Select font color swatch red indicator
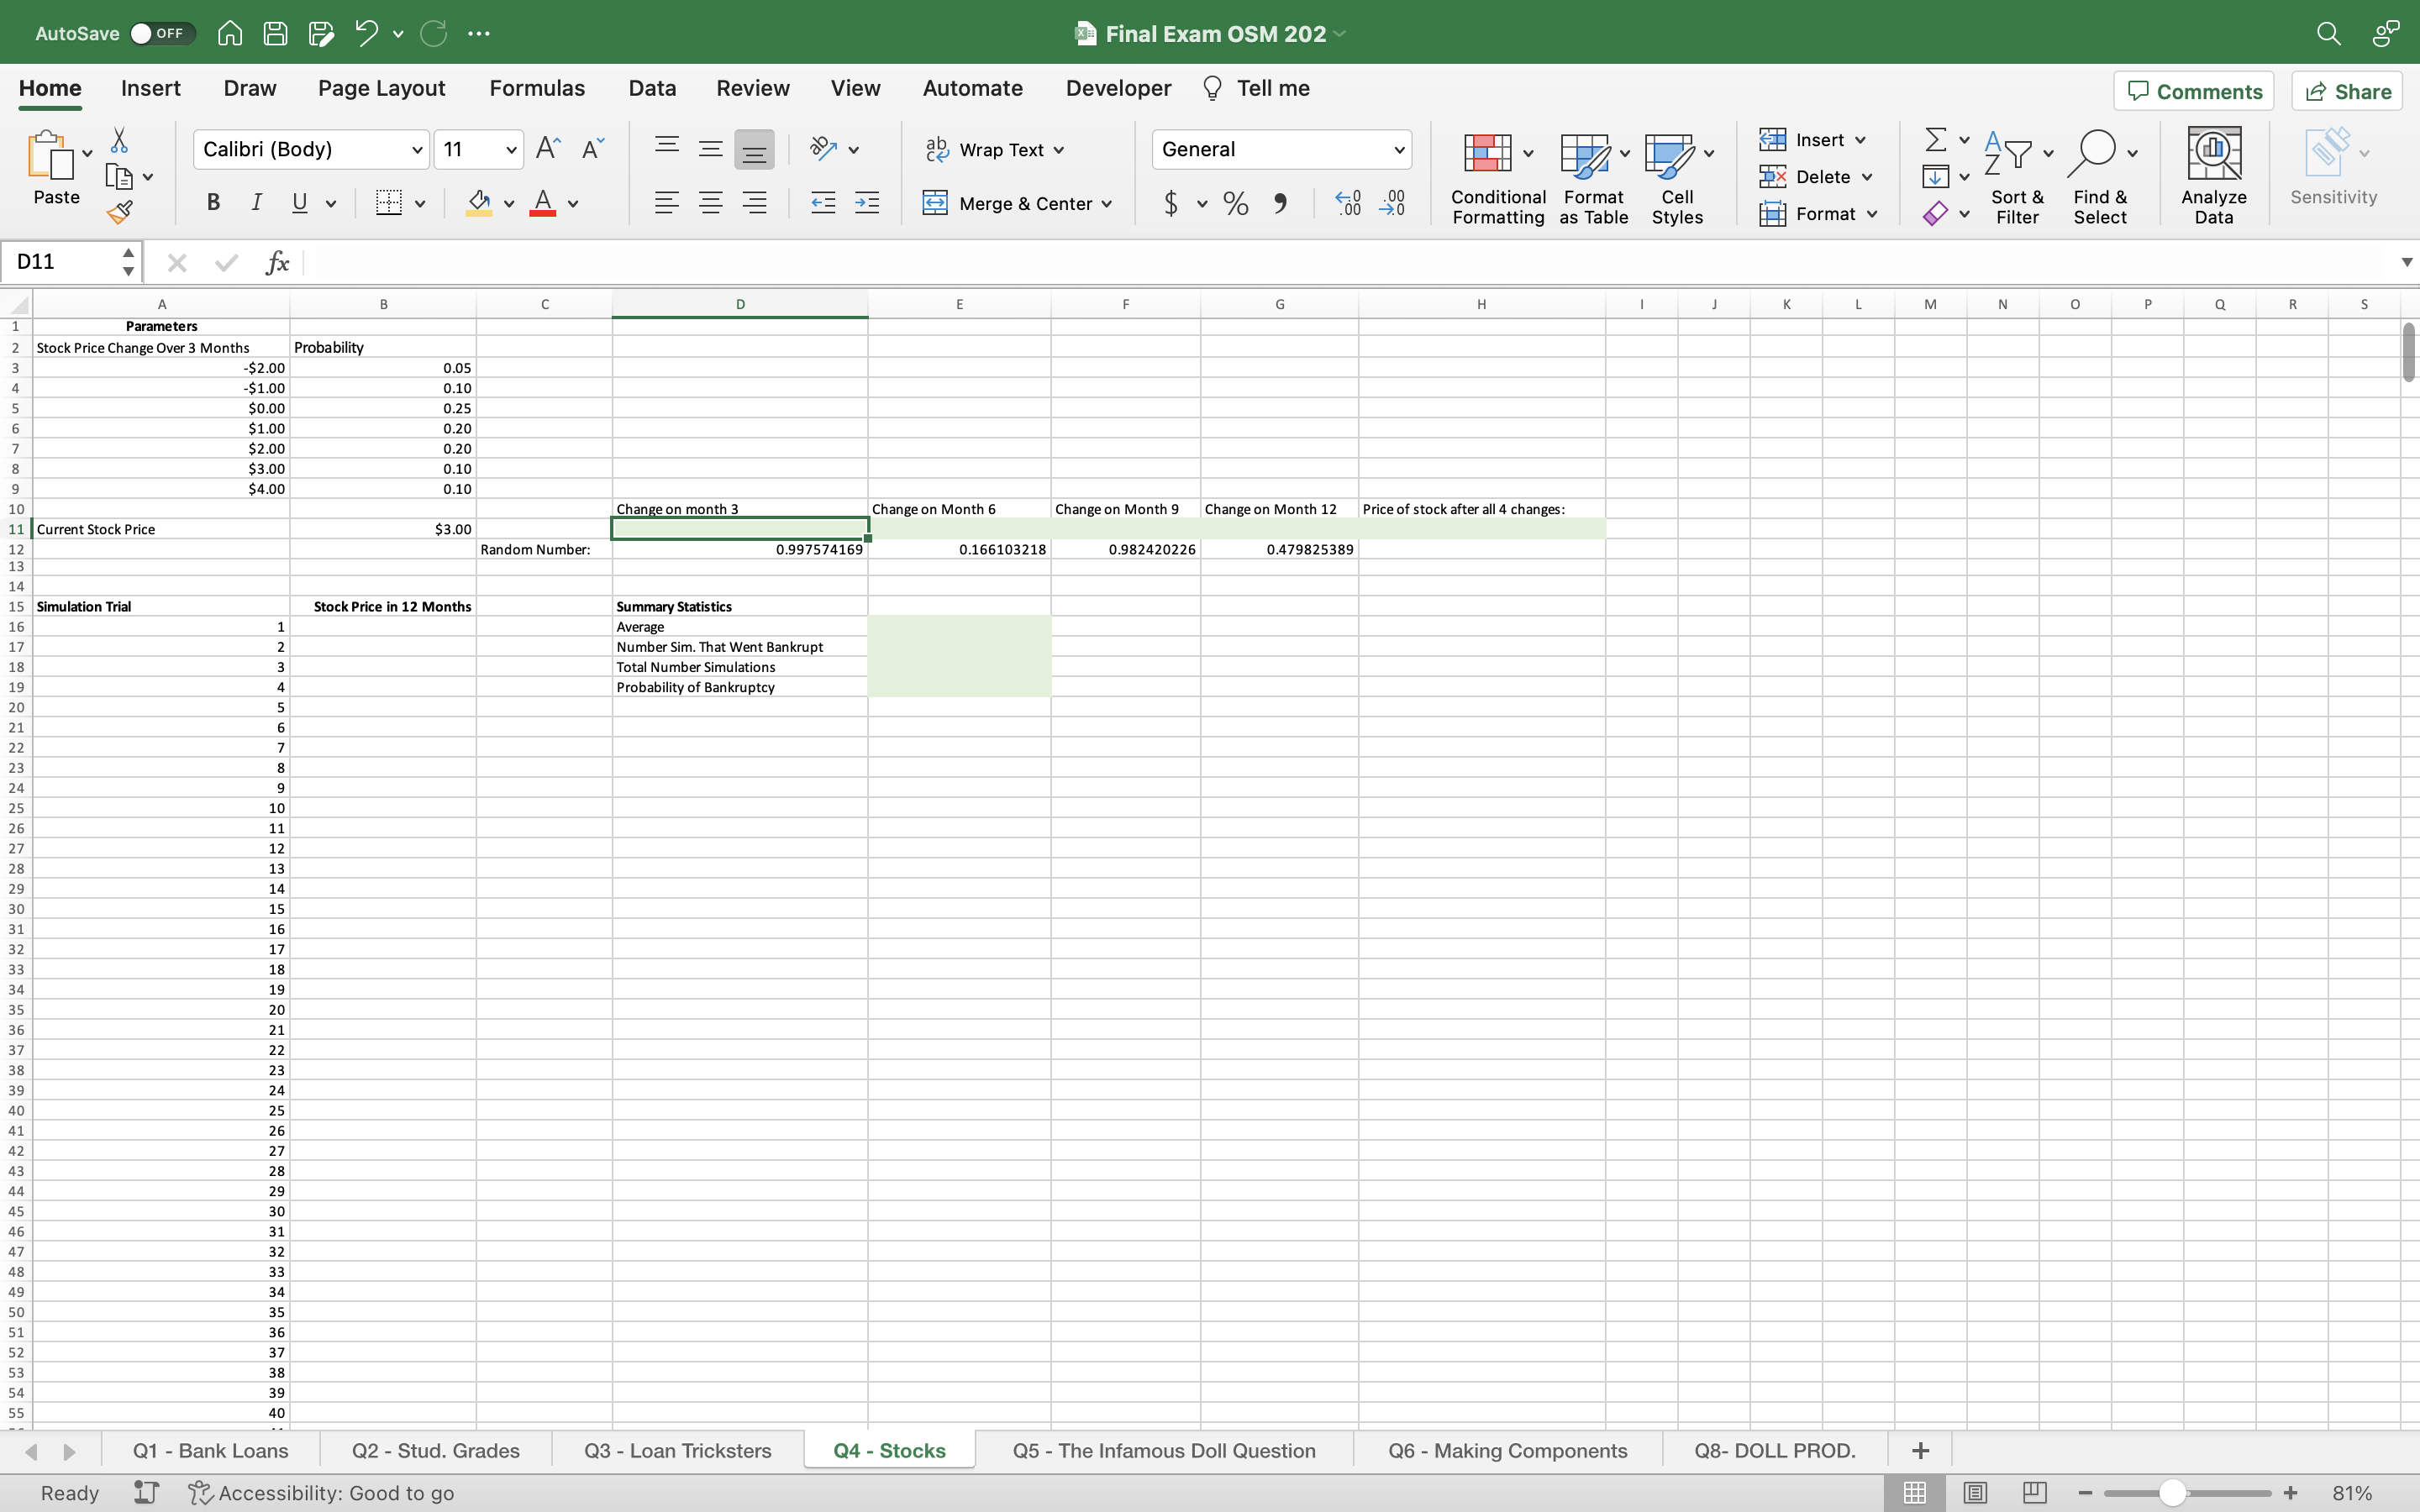Image resolution: width=2420 pixels, height=1512 pixels. [x=542, y=214]
